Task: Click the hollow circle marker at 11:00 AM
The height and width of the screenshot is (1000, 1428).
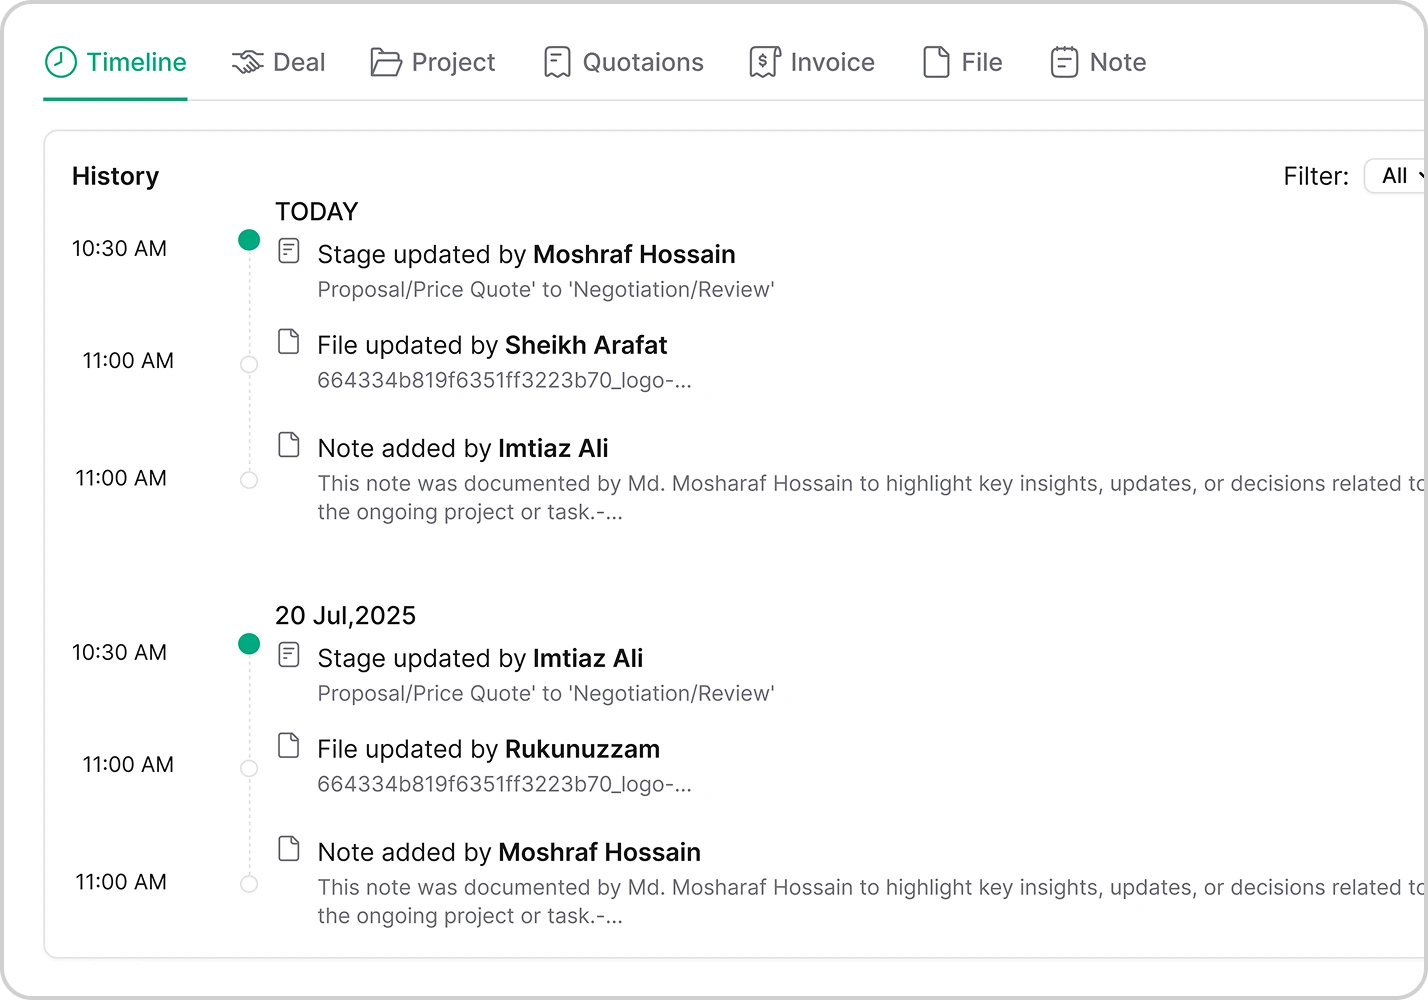Action: click(x=249, y=364)
